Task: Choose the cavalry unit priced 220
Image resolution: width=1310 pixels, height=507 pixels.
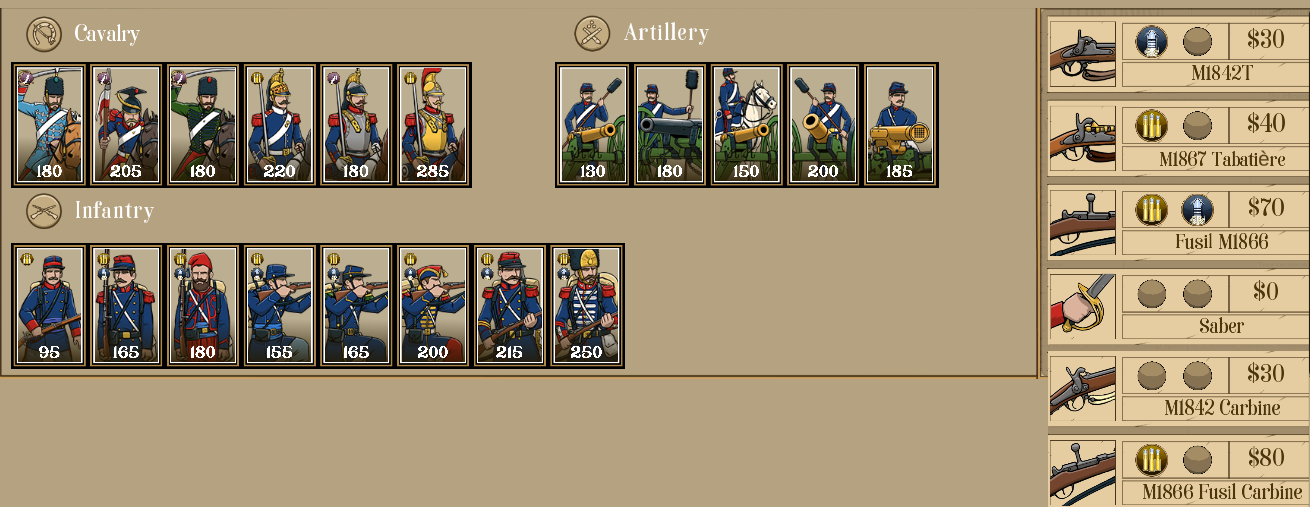Action: coord(280,125)
